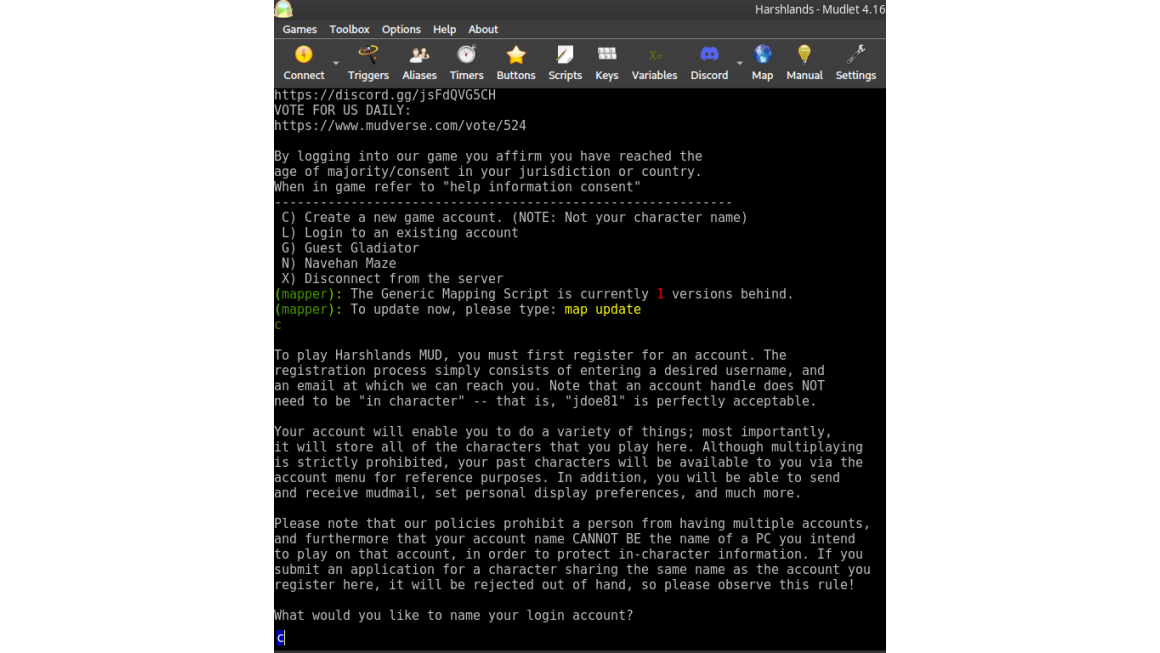This screenshot has width=1160, height=653.
Task: Open the Timers editor
Action: tap(466, 63)
